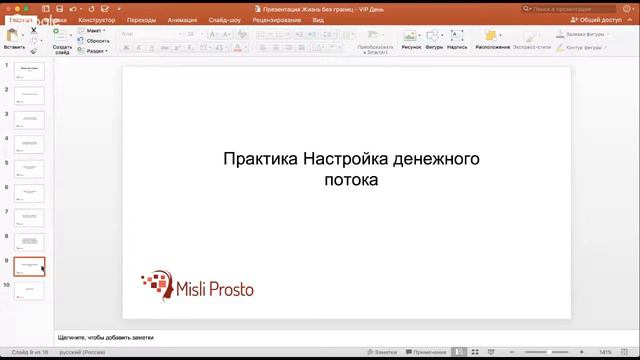Select slide 5 thumbnail
Viewport: 640px width, 360px height.
click(29, 169)
